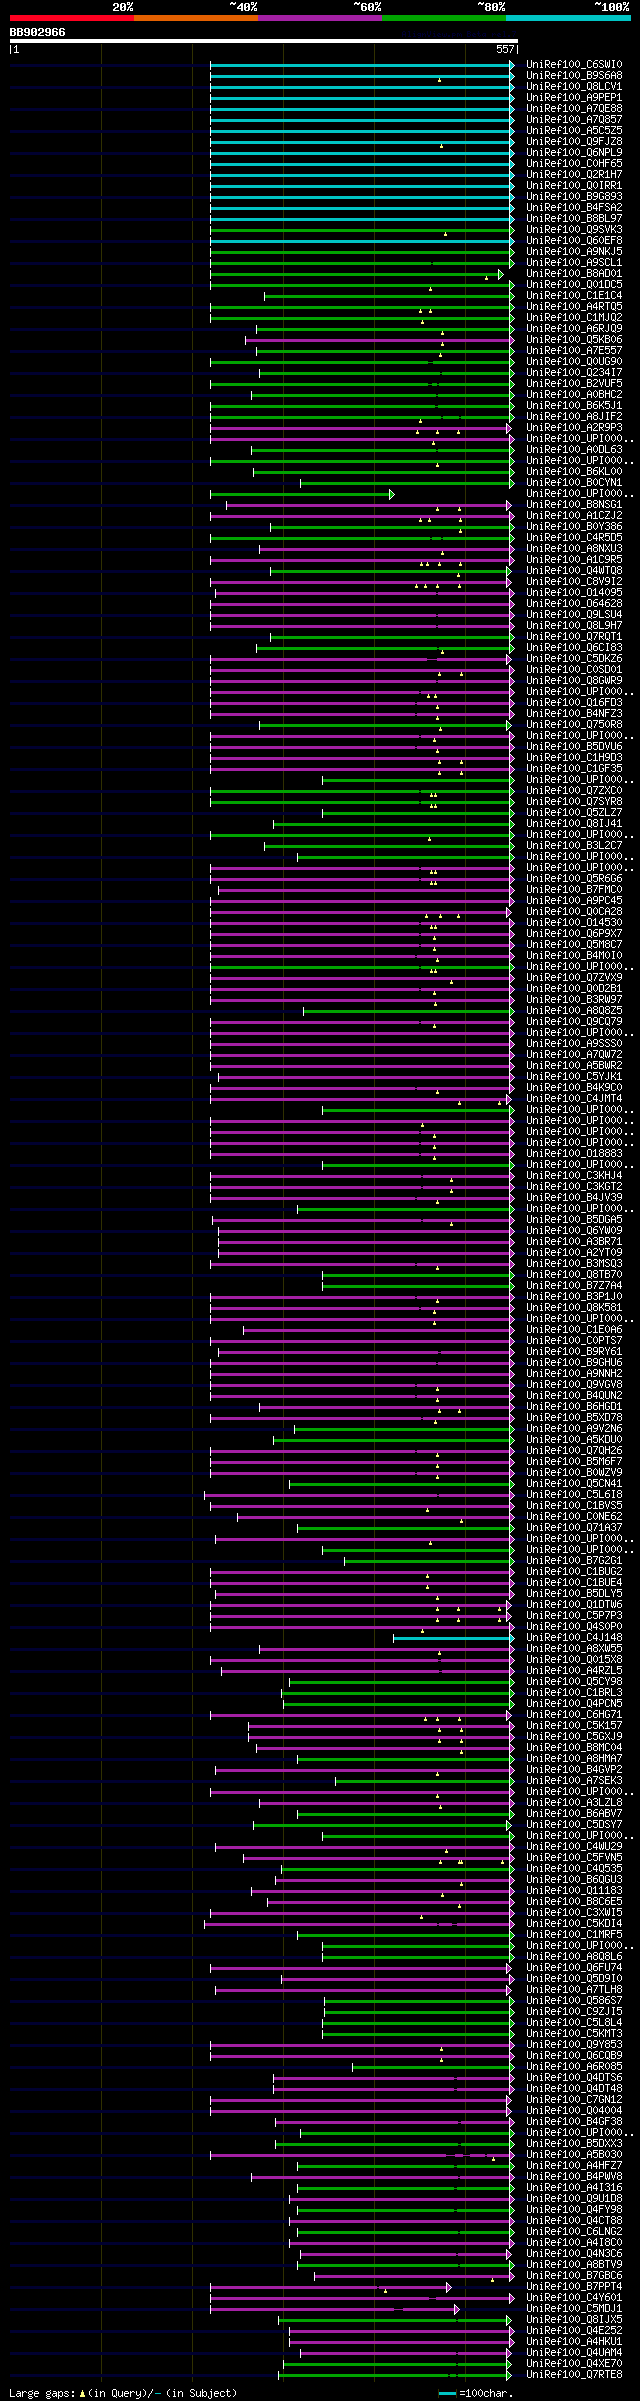This screenshot has height=2401, width=640.
Task: Select label UniRef100_A5C5Z5
Action: (x=574, y=131)
